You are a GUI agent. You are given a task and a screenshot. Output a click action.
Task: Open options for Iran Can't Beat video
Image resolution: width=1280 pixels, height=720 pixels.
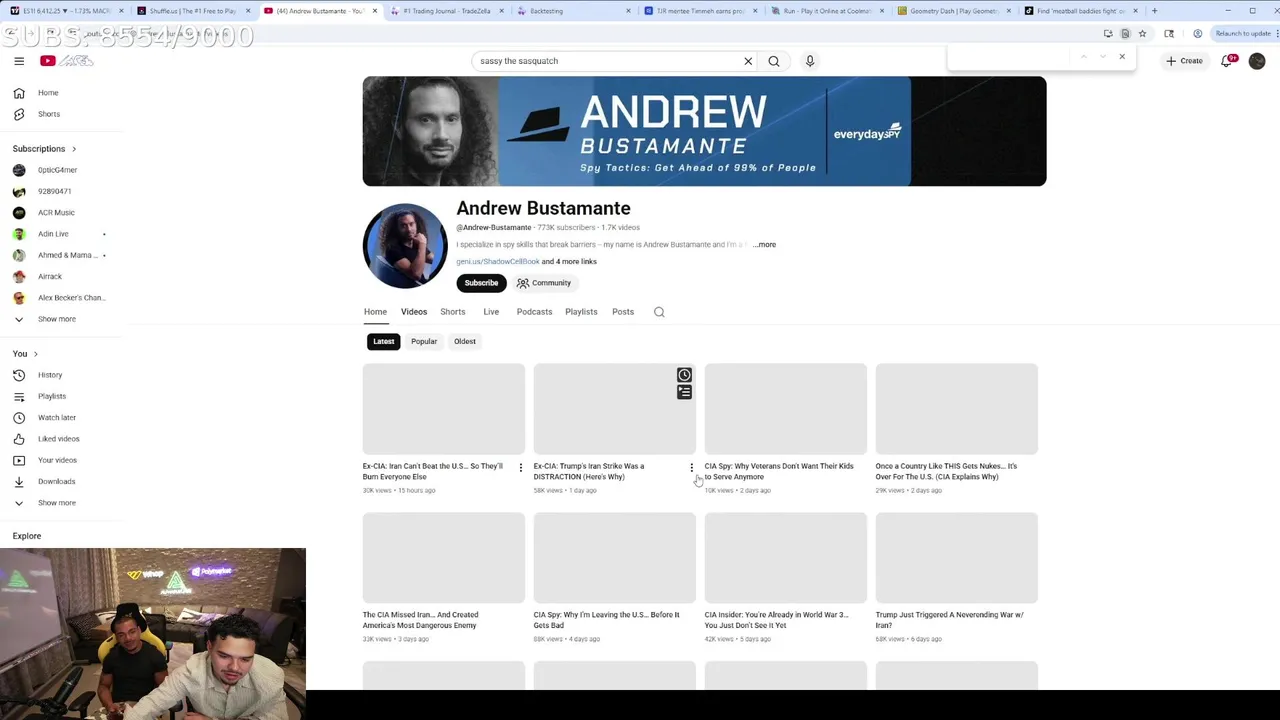(520, 467)
